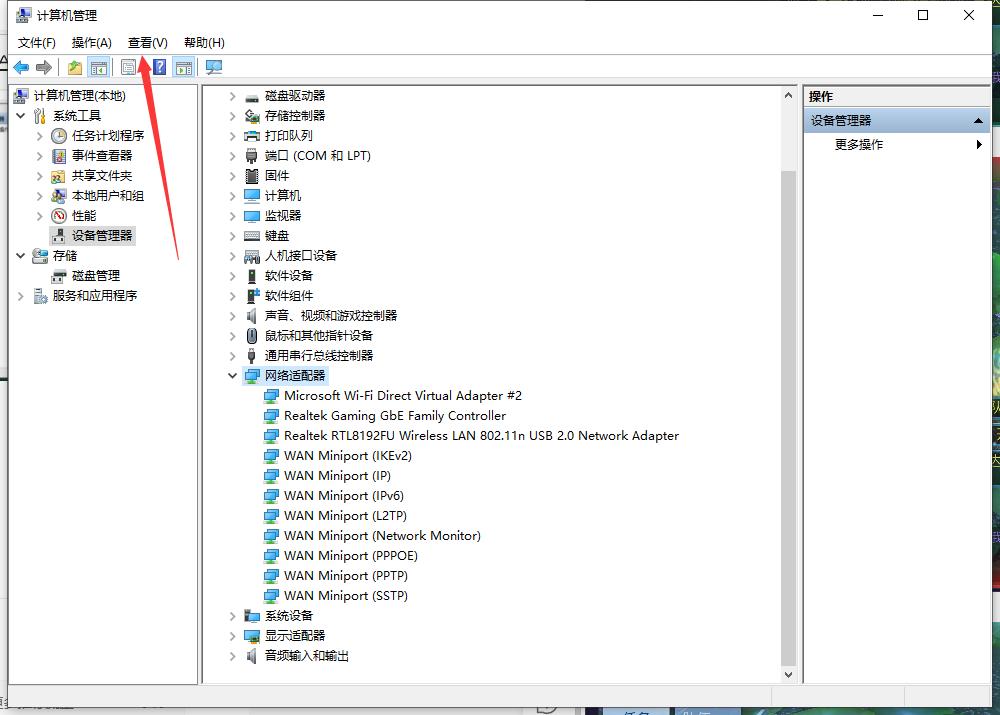
Task: Click the Back arrow toolbar icon
Action: (x=21, y=67)
